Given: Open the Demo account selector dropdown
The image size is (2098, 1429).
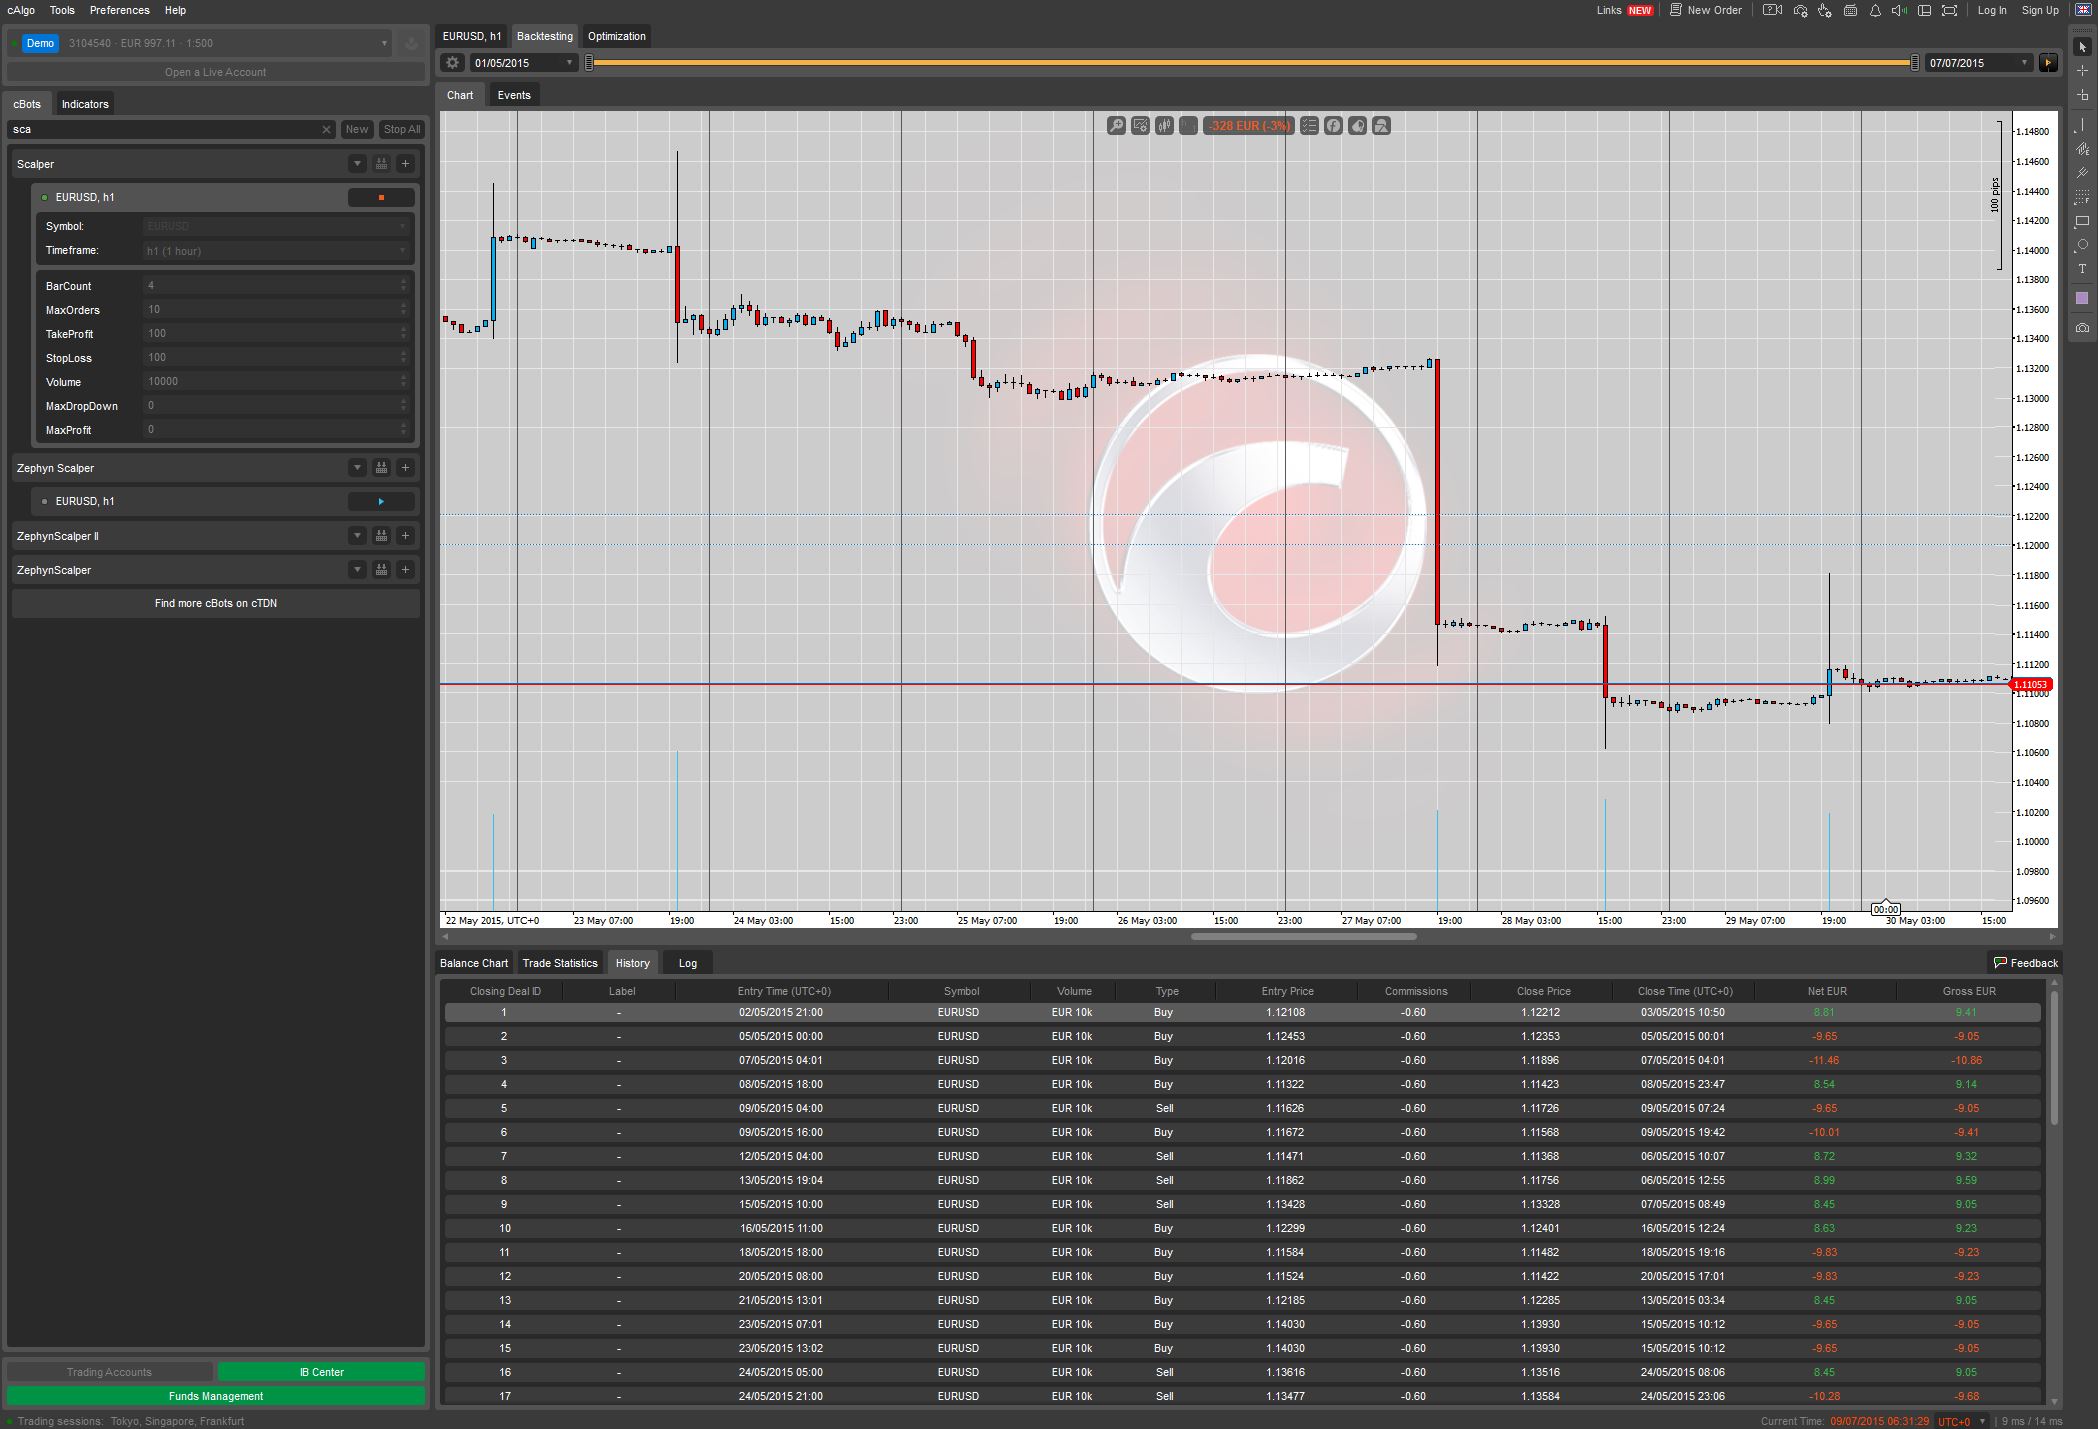Looking at the screenshot, I should tap(199, 43).
